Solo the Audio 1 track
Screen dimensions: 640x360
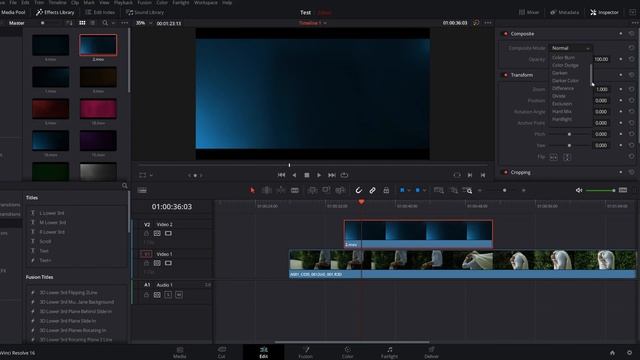point(168,295)
